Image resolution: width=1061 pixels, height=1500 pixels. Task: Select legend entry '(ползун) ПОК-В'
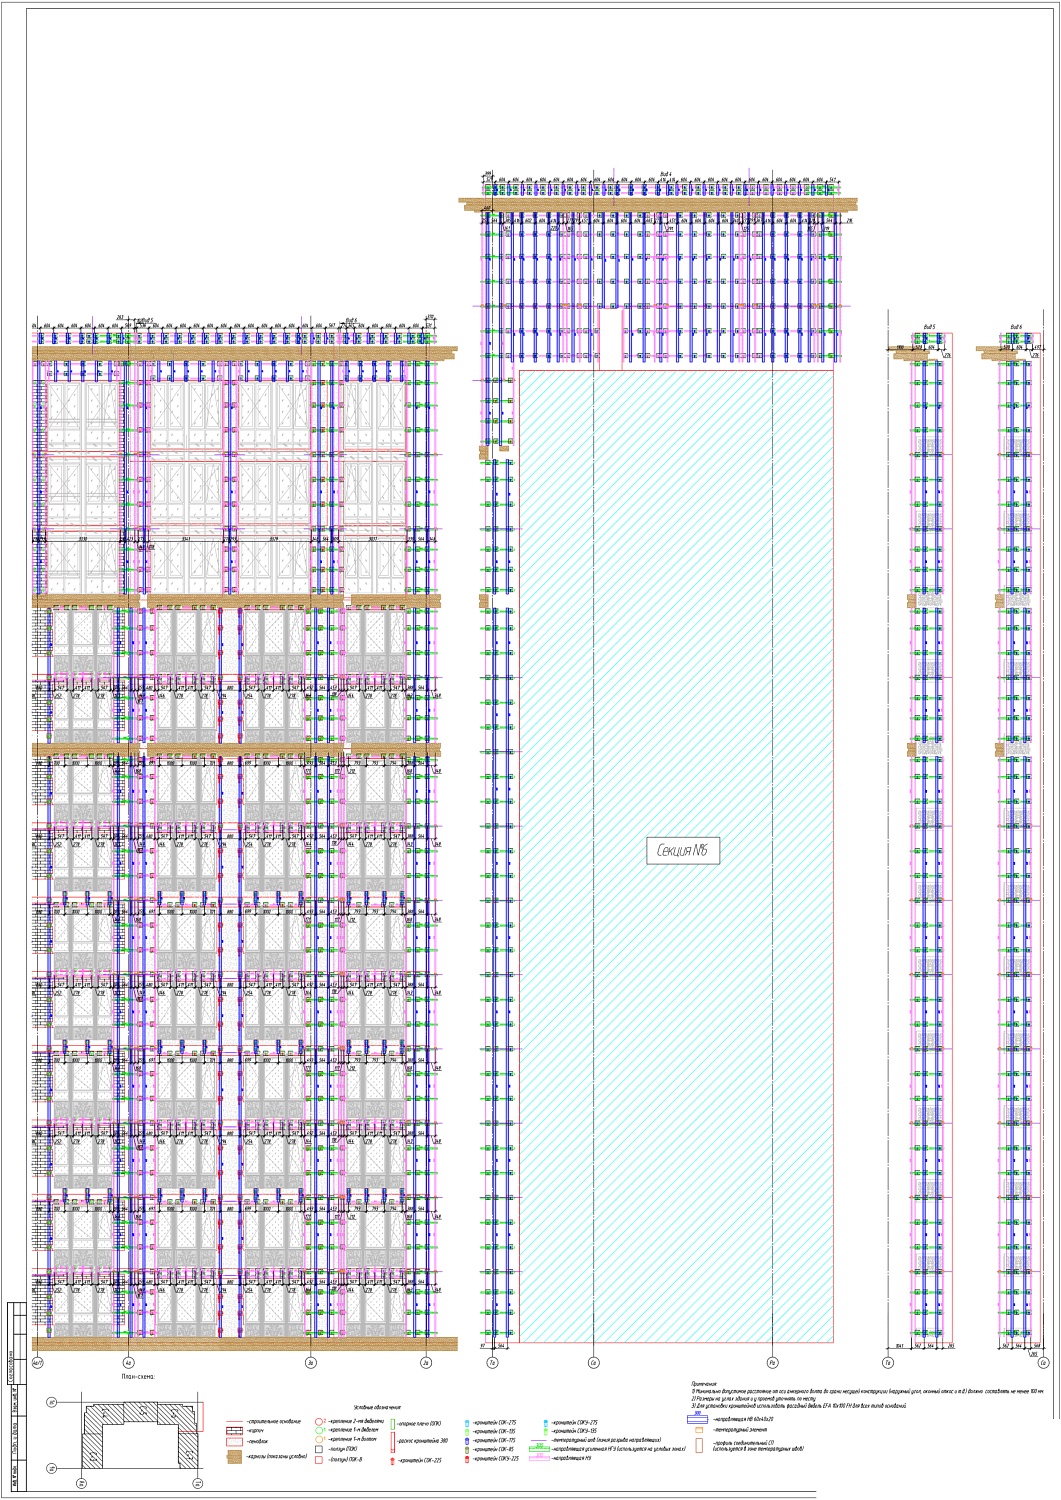(x=346, y=1459)
